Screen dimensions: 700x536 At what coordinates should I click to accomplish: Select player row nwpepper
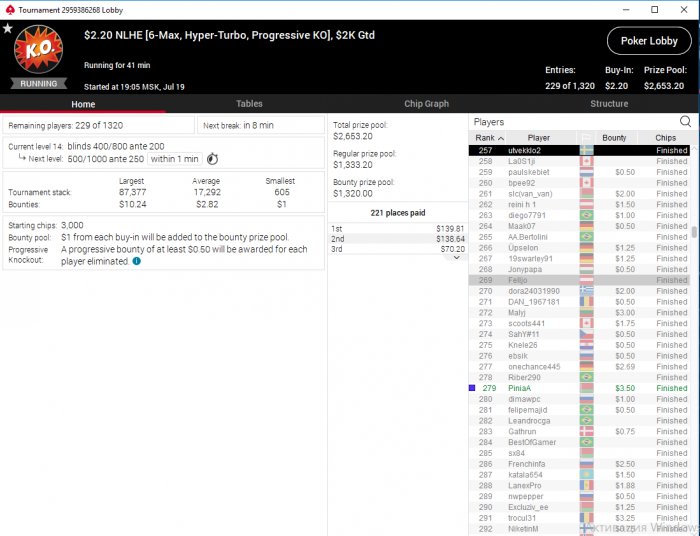[x=579, y=496]
